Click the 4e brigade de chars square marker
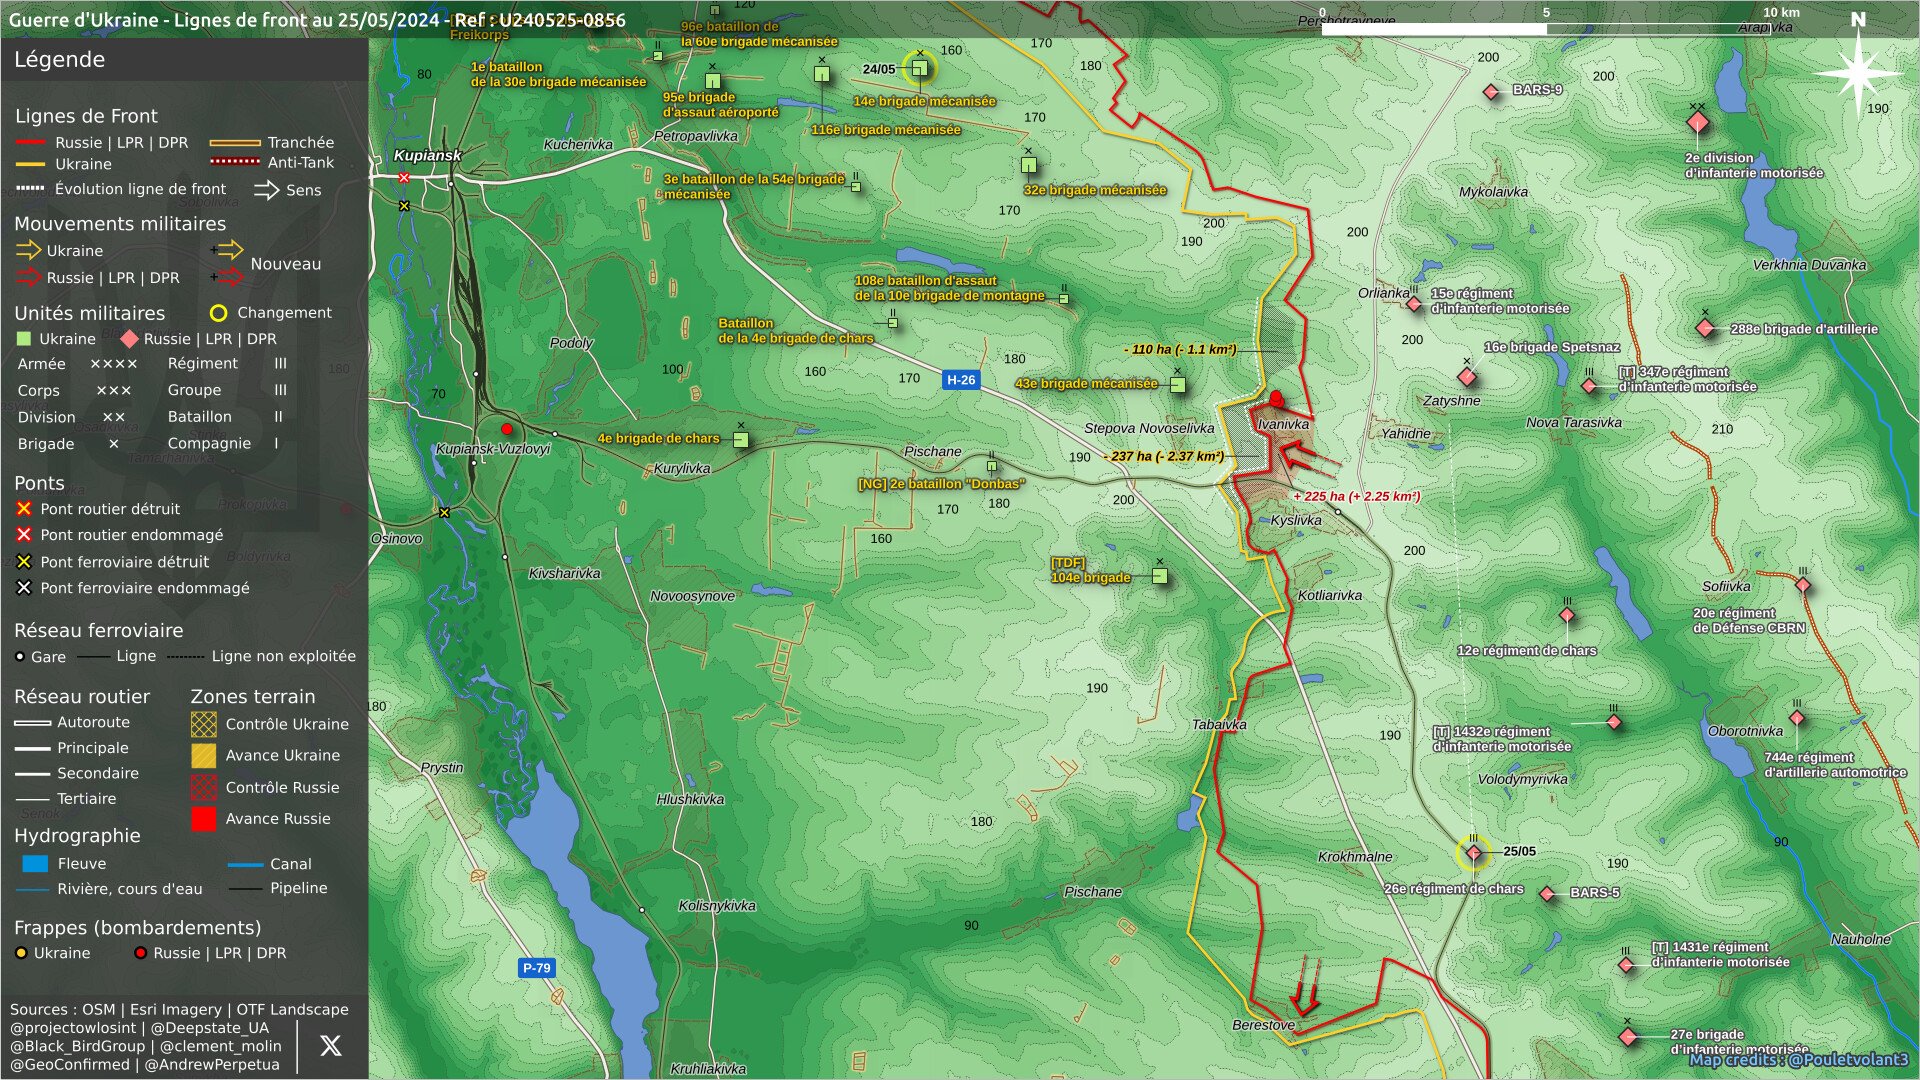Viewport: 1920px width, 1080px height. point(741,440)
